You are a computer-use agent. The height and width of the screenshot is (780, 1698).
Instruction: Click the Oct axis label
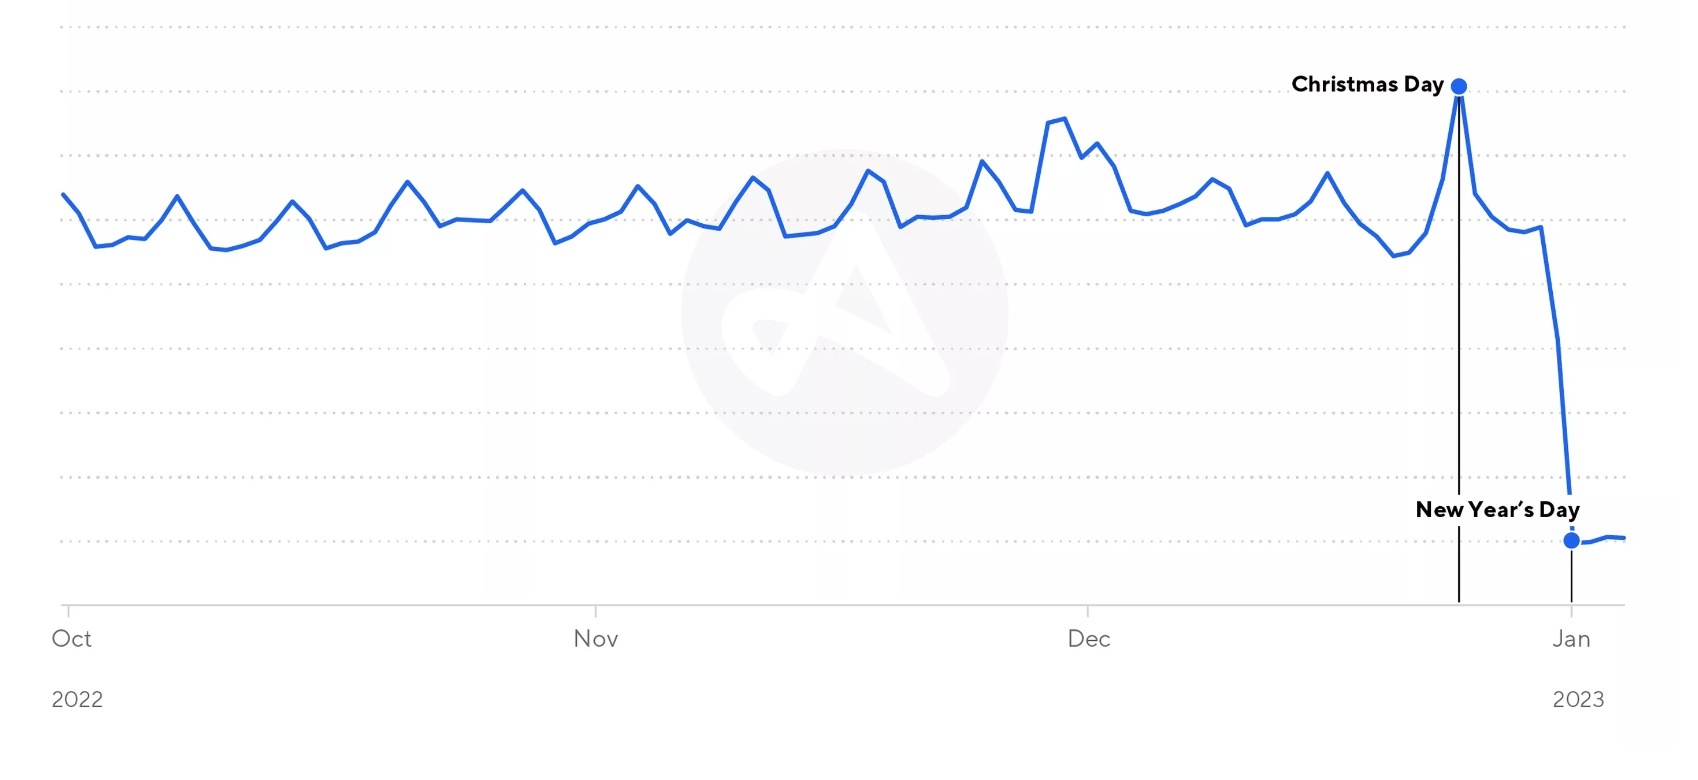(71, 639)
